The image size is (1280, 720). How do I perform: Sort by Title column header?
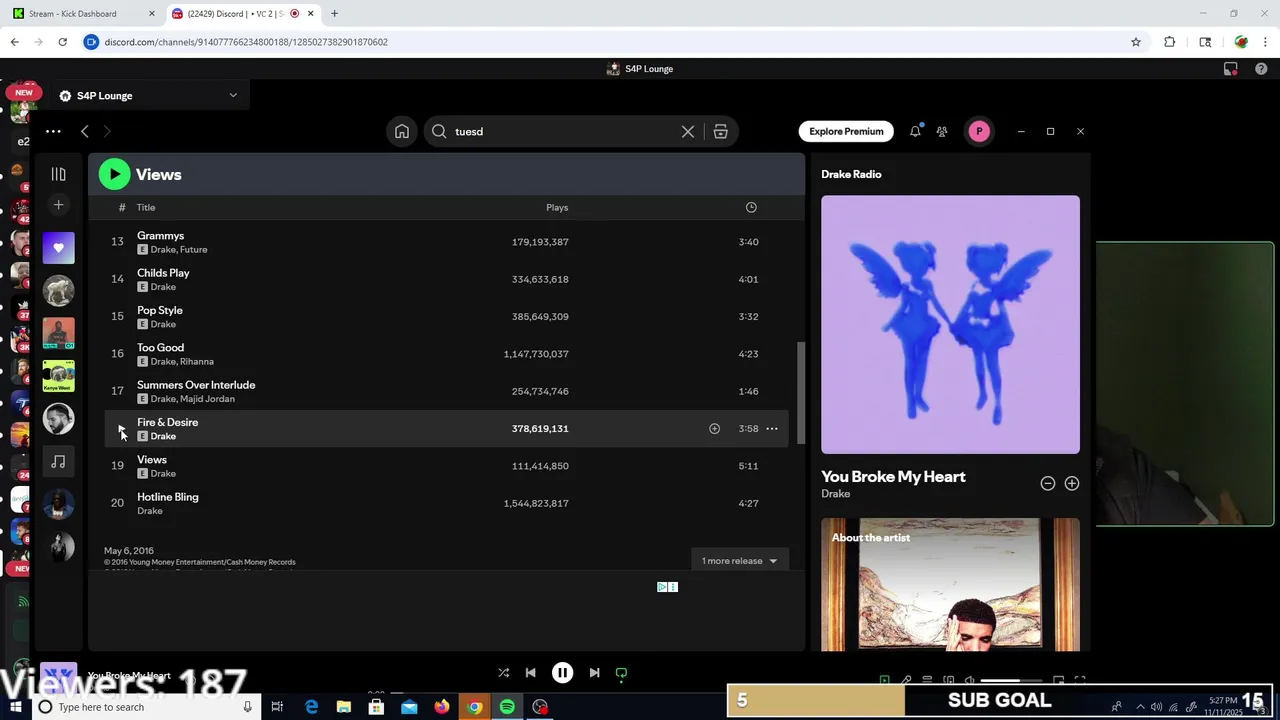(x=146, y=207)
